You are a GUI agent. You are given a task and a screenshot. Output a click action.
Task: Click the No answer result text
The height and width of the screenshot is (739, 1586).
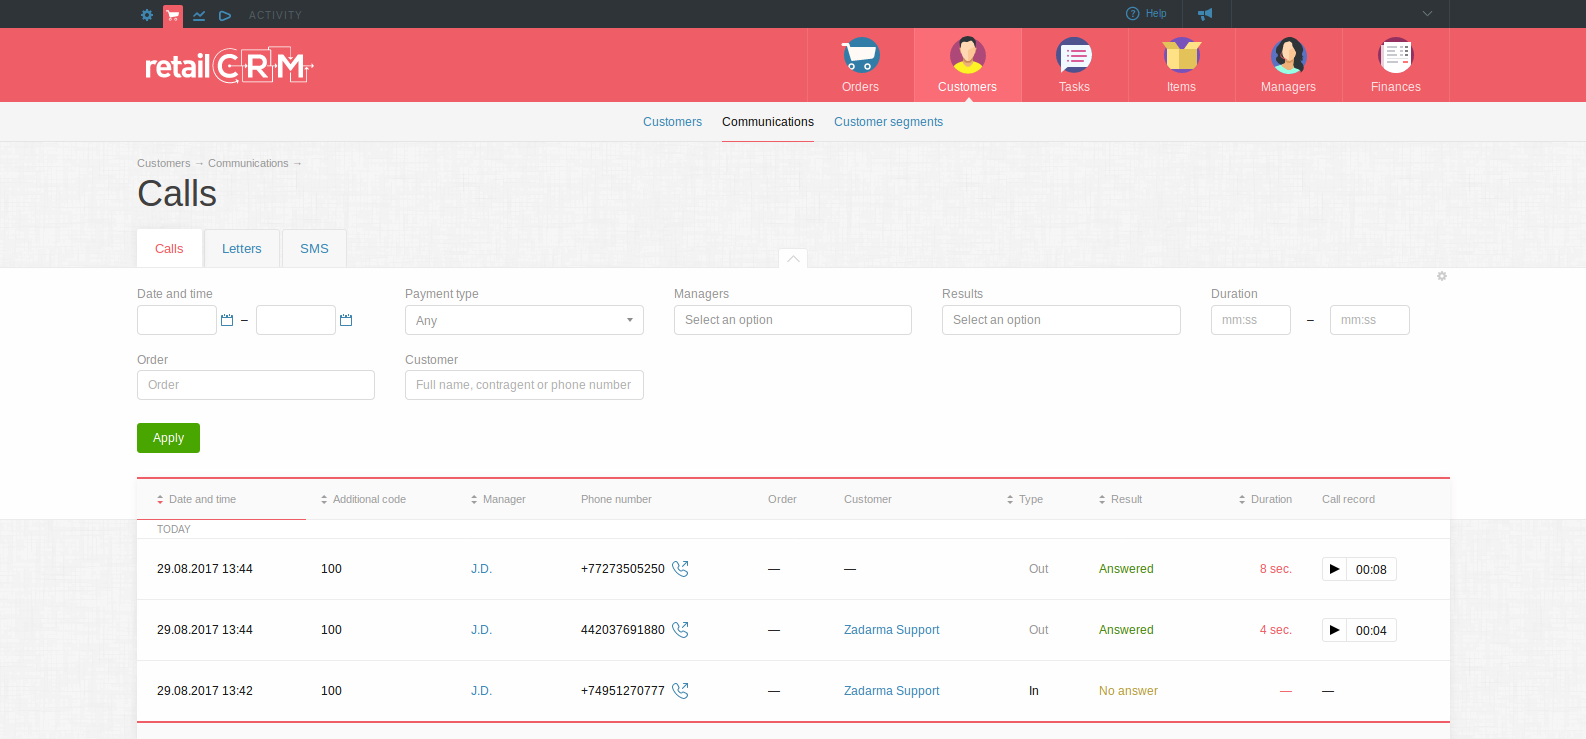(x=1128, y=691)
